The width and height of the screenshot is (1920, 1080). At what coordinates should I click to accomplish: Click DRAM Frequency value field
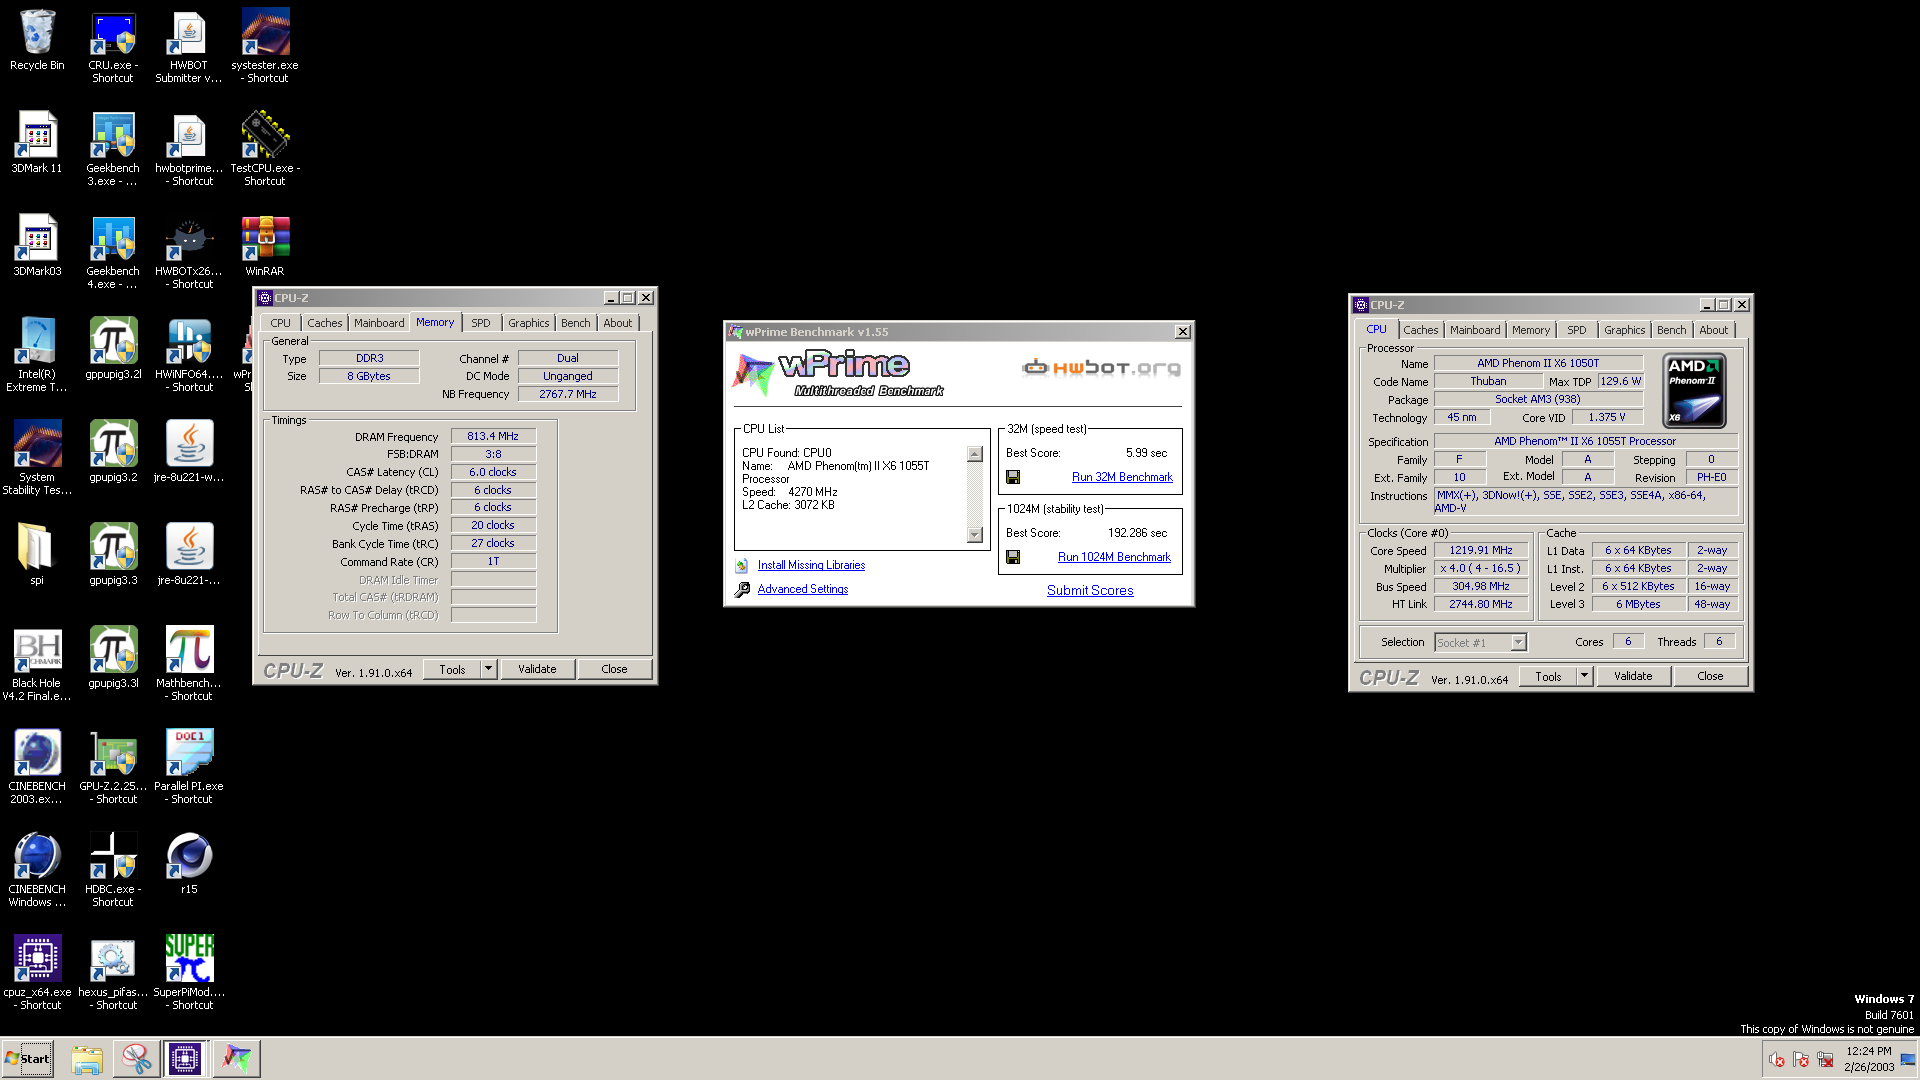click(x=493, y=436)
